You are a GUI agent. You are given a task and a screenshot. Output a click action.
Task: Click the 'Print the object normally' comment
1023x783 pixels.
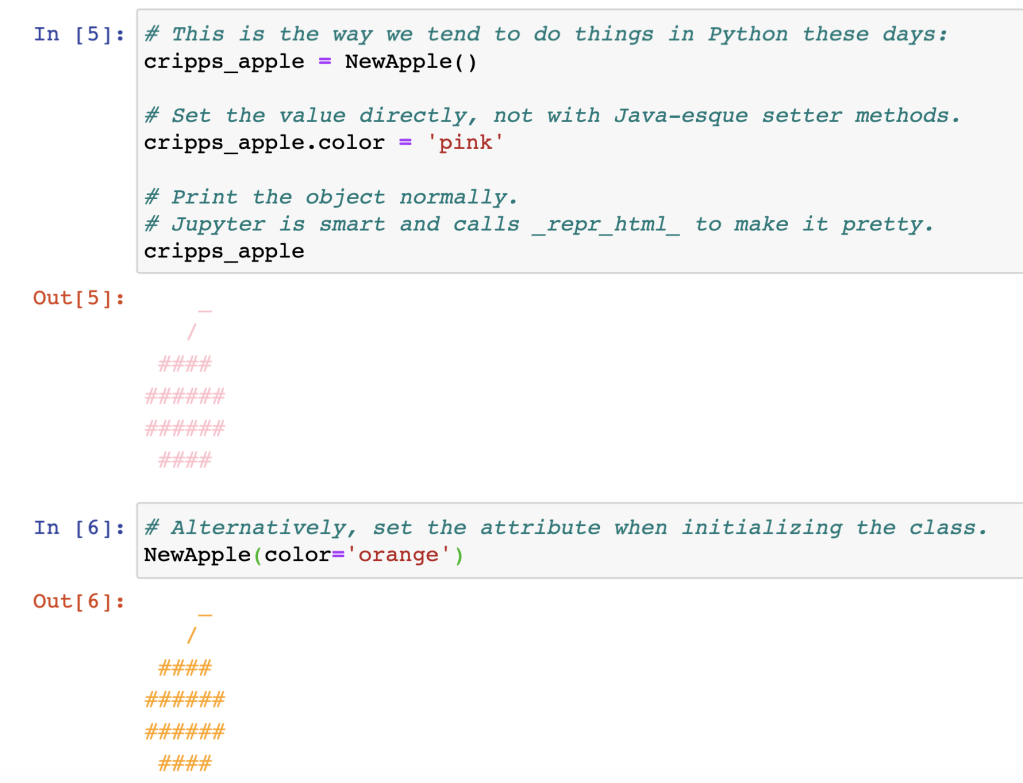pos(331,197)
